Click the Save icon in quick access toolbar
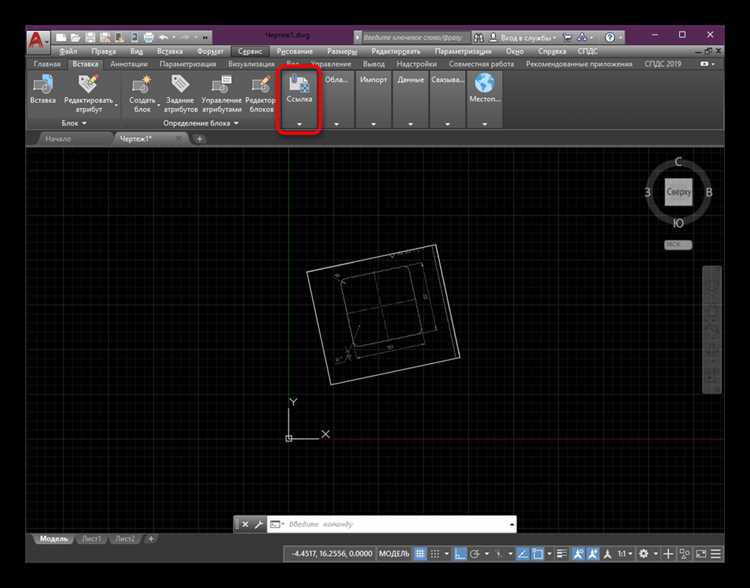This screenshot has height=588, width=750. coord(90,37)
